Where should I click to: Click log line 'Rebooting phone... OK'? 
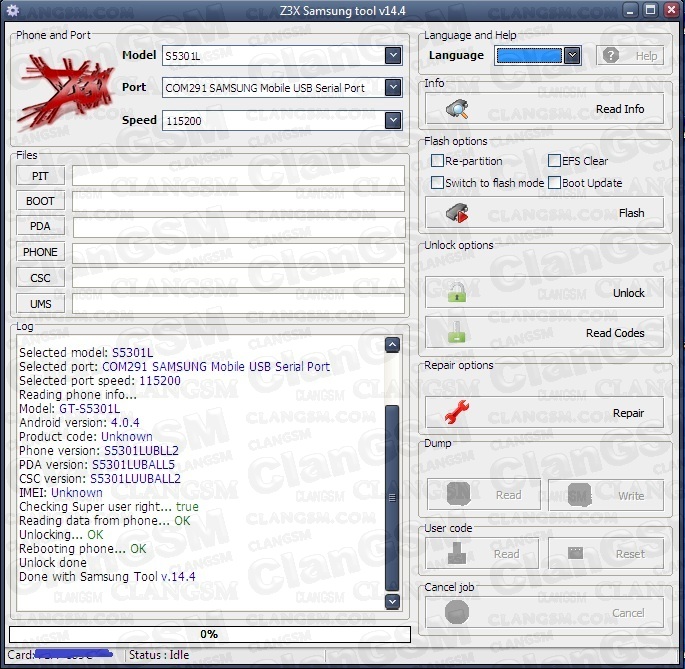click(83, 548)
